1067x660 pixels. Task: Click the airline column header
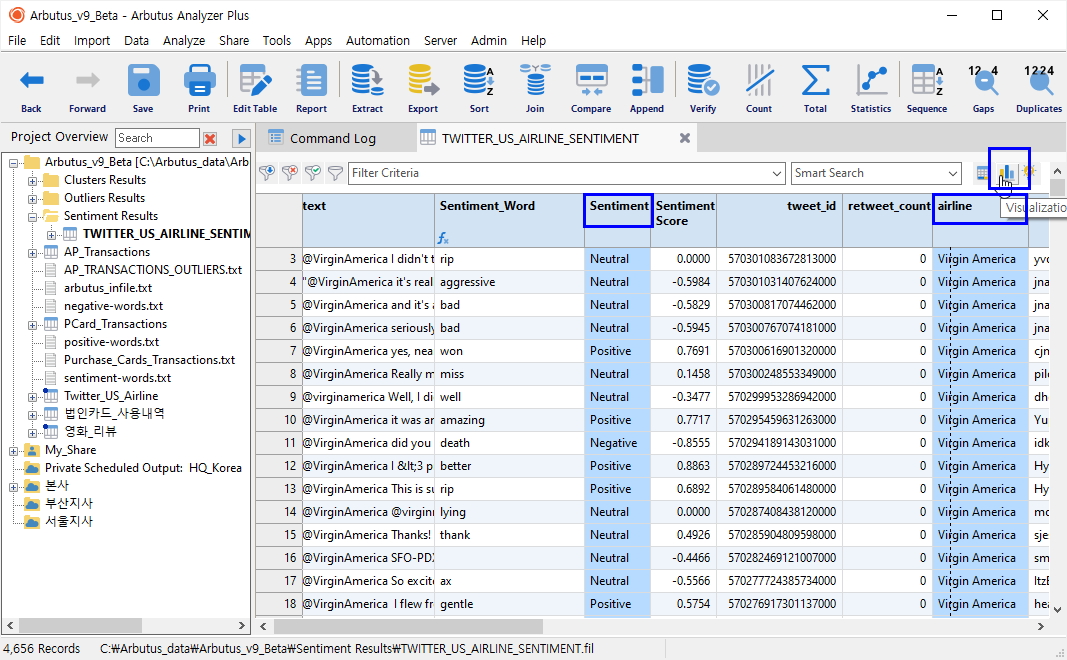coord(980,220)
